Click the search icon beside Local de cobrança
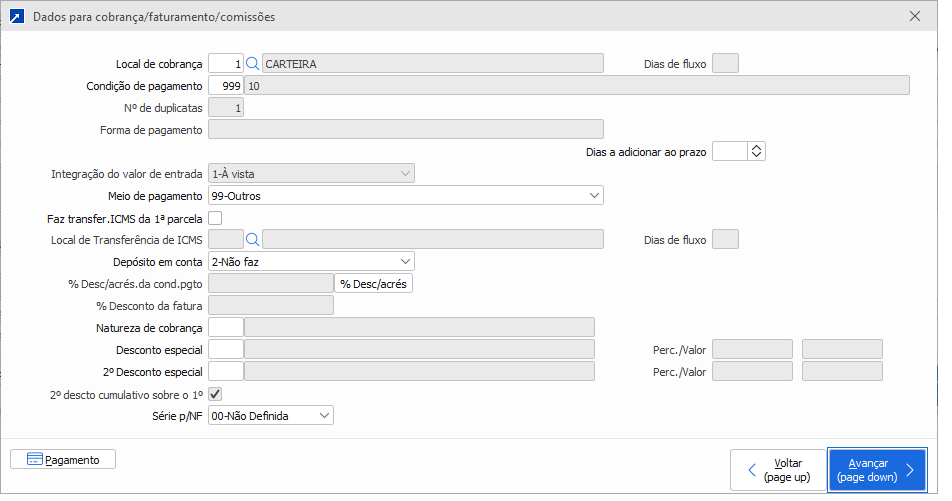Viewport: 952px width, 501px height. tap(253, 63)
